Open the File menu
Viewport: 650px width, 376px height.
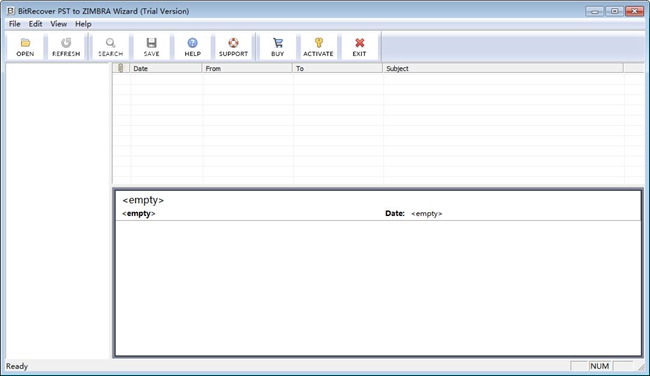15,24
